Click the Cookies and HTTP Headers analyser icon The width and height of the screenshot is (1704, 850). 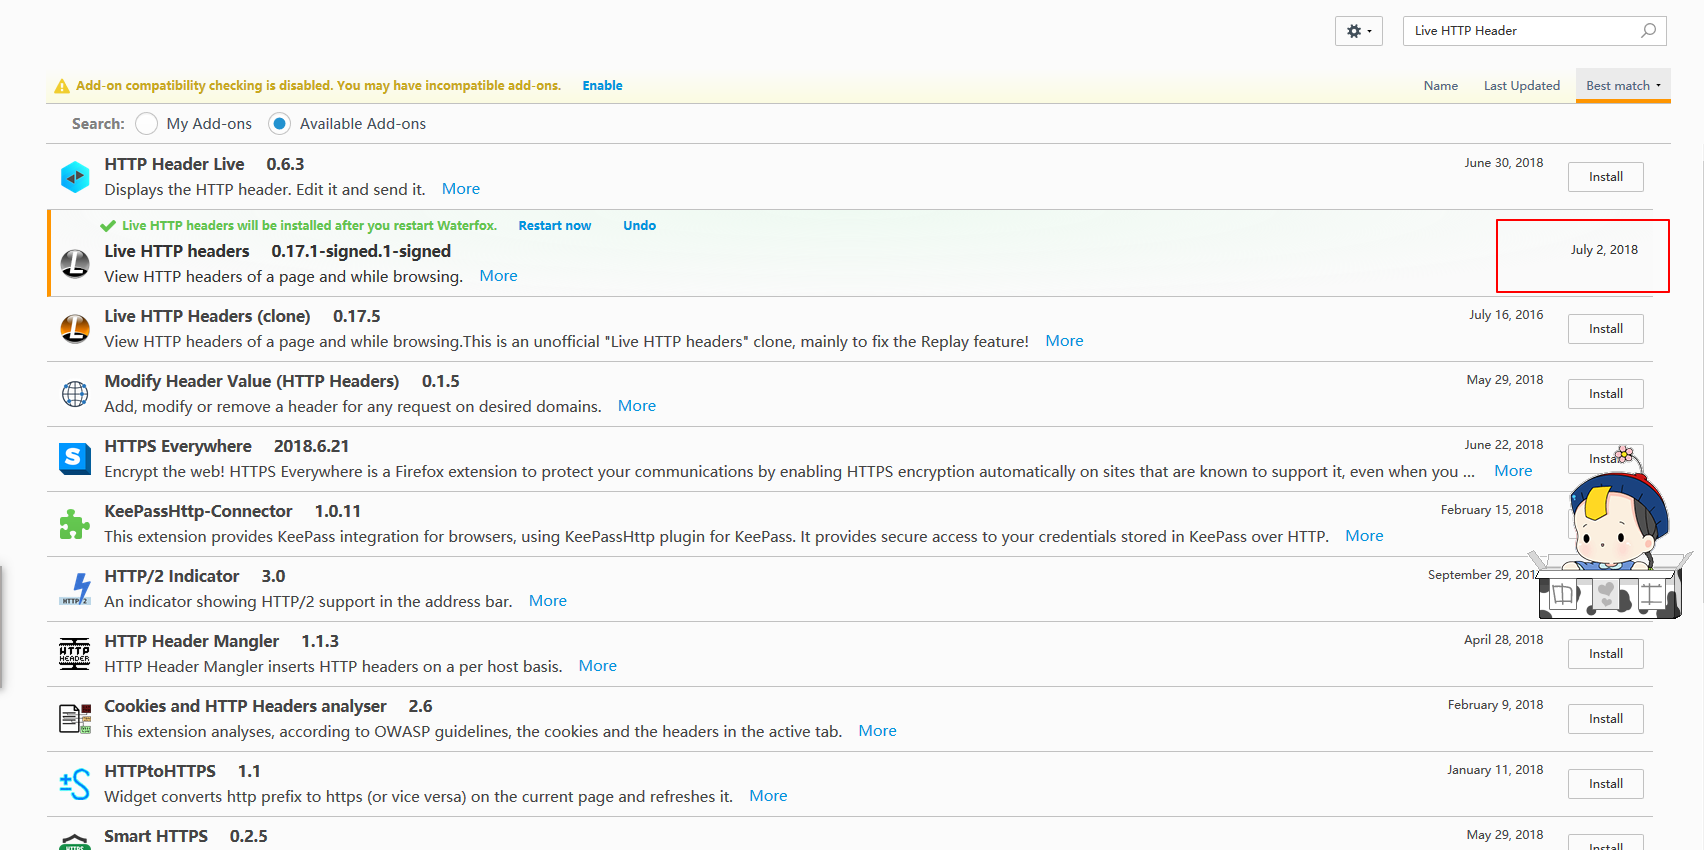click(x=75, y=719)
